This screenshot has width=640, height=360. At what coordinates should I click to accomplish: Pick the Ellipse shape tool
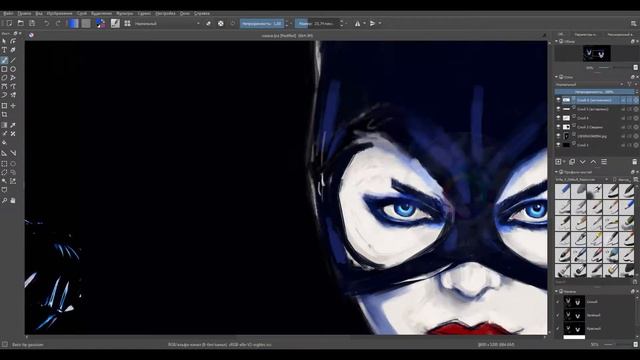click(13, 69)
